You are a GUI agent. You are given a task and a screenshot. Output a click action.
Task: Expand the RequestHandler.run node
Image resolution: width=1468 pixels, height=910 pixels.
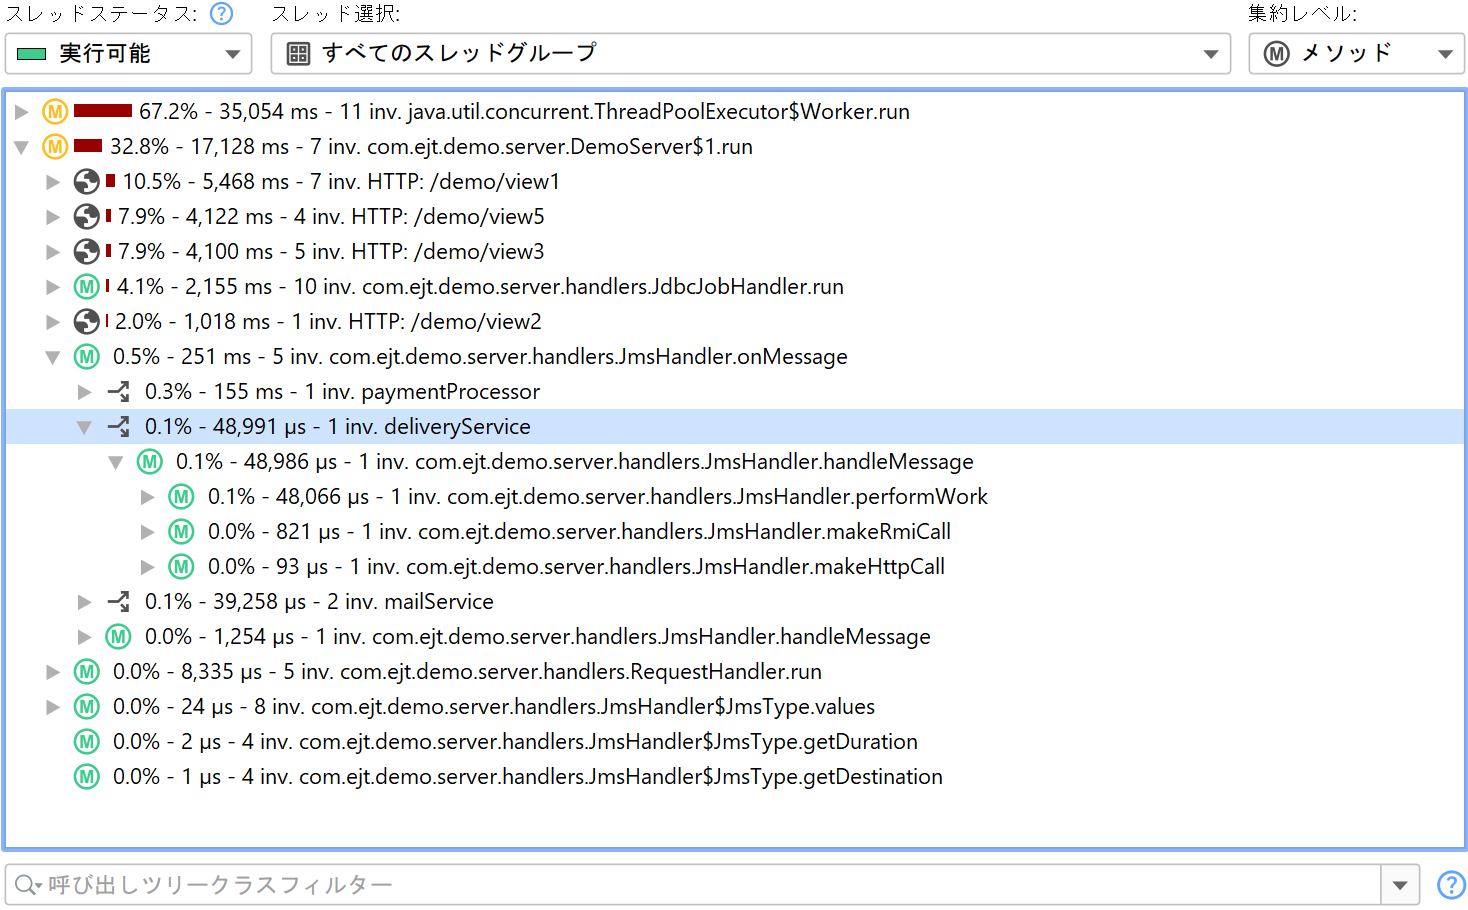pyautogui.click(x=53, y=672)
